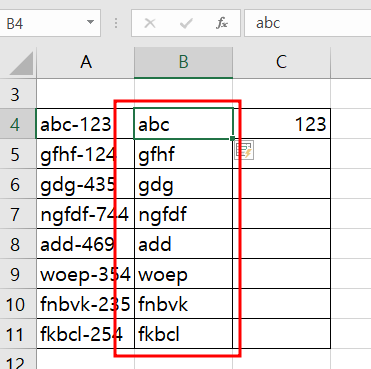This screenshot has width=371, height=369.
Task: Select cell containing add-469
Action: [85, 244]
